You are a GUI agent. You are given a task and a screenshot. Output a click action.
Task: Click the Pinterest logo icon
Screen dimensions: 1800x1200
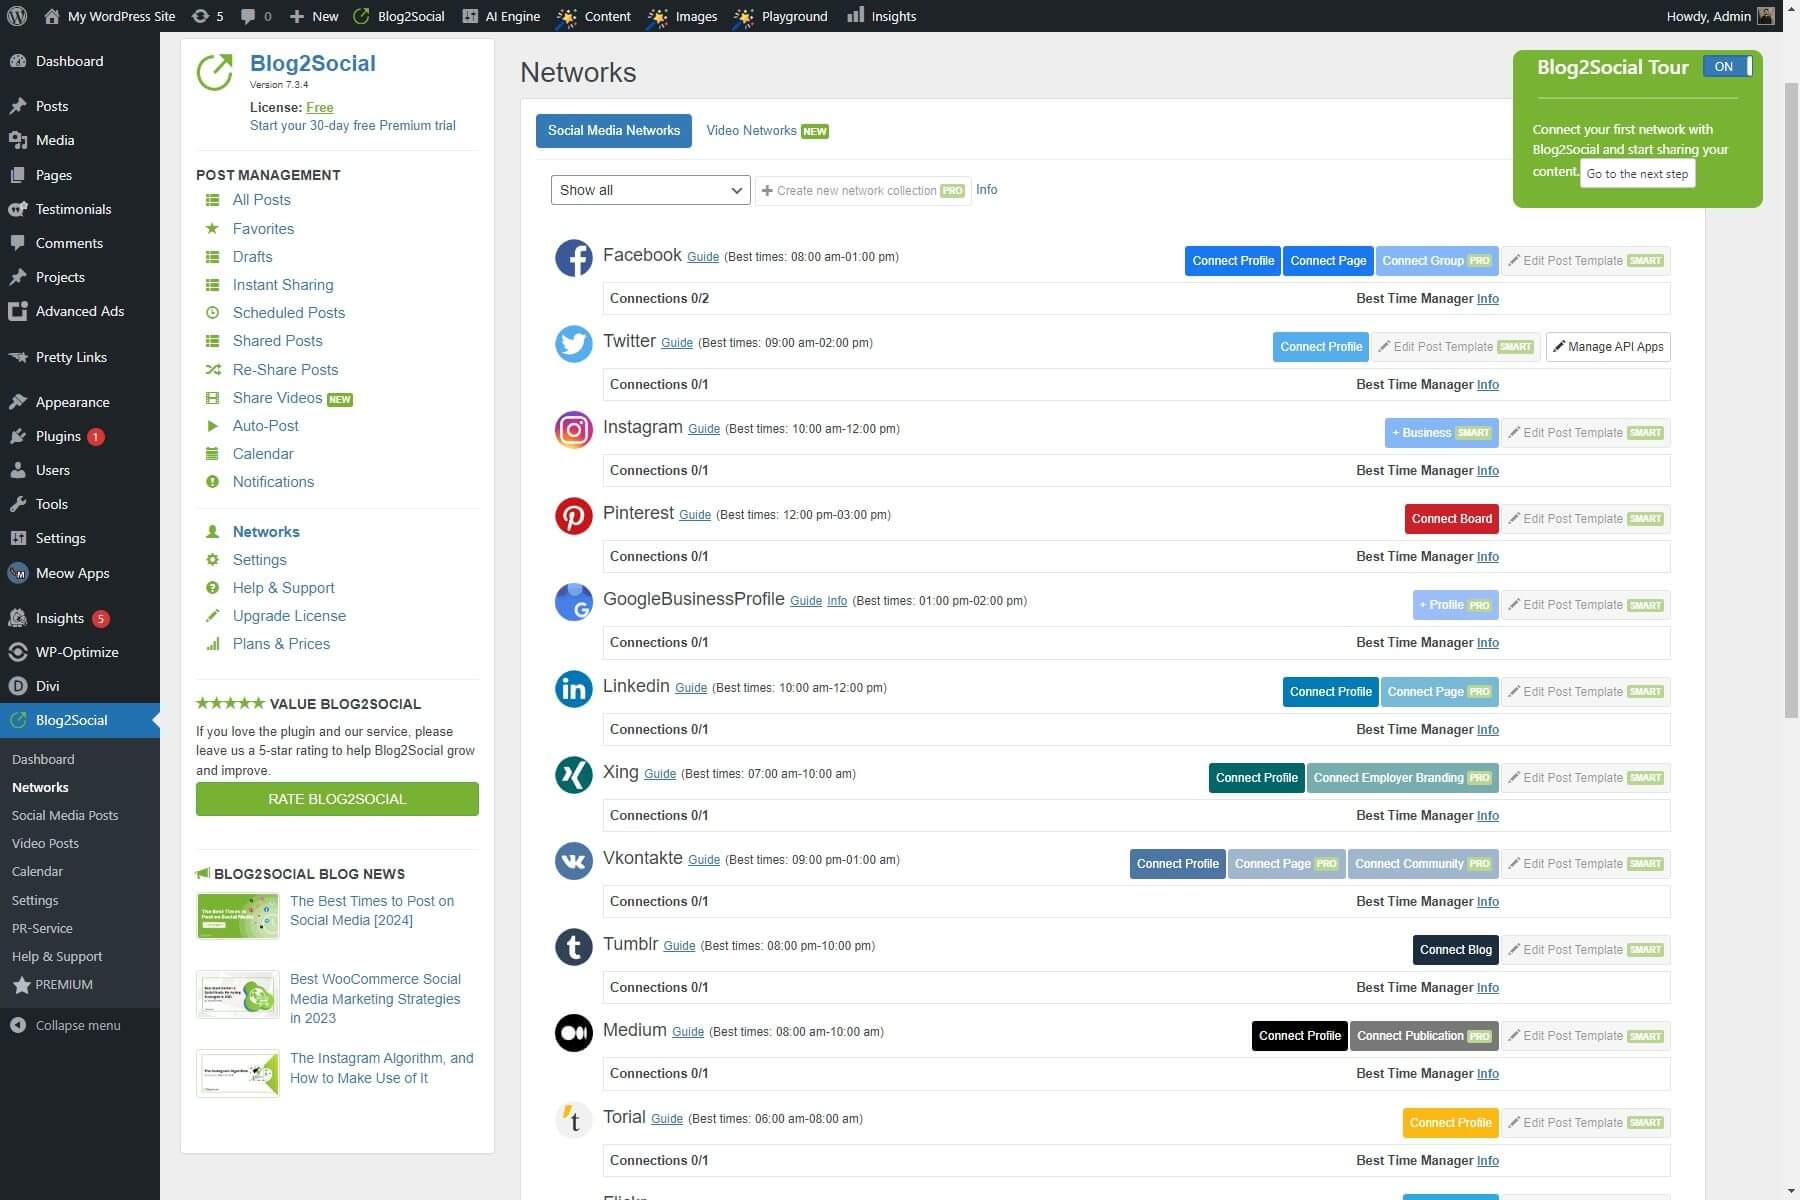[x=573, y=516]
